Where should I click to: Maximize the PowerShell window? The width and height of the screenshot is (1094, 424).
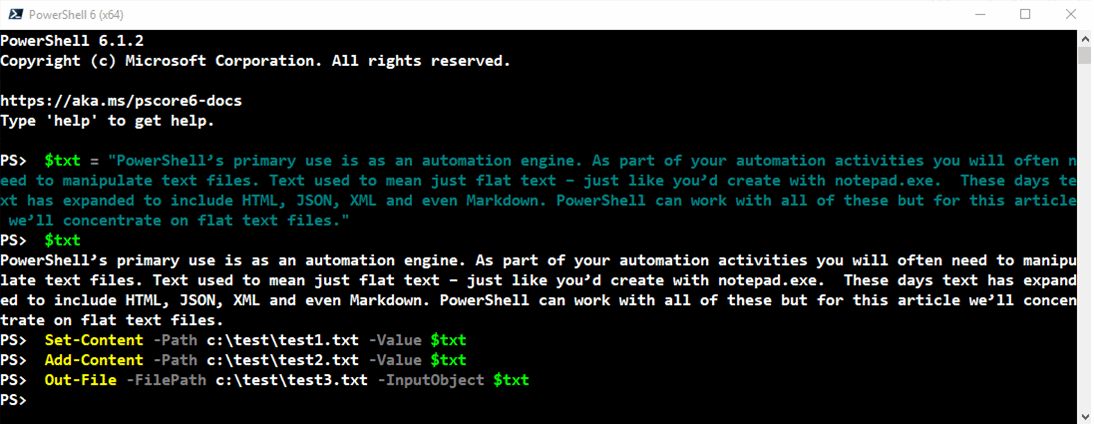click(1025, 14)
